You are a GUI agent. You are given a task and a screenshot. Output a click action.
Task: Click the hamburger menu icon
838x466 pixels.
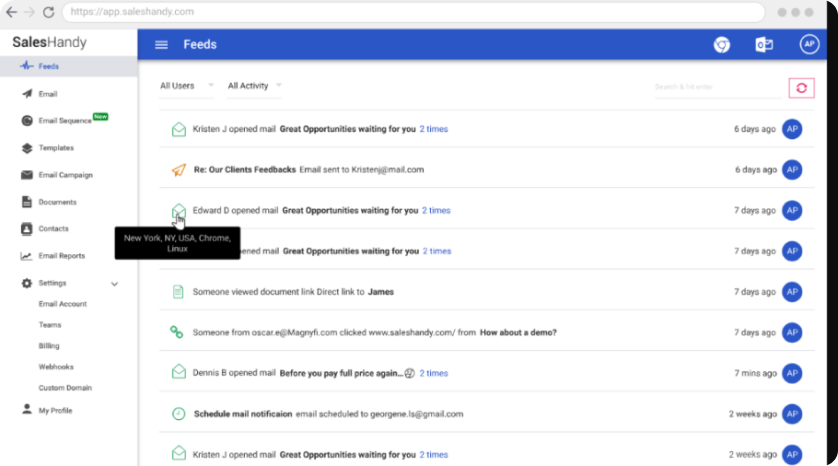point(161,45)
